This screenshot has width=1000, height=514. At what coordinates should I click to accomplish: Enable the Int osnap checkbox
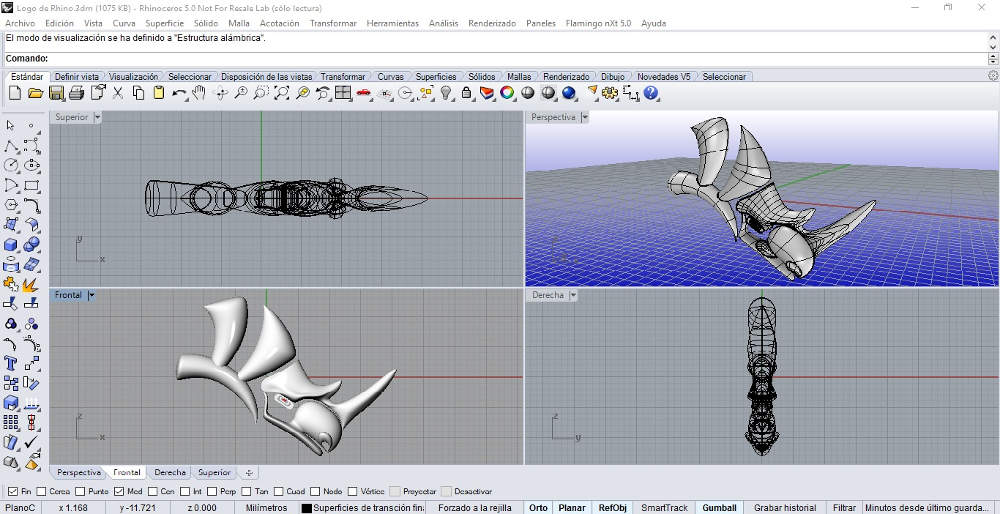coord(185,492)
